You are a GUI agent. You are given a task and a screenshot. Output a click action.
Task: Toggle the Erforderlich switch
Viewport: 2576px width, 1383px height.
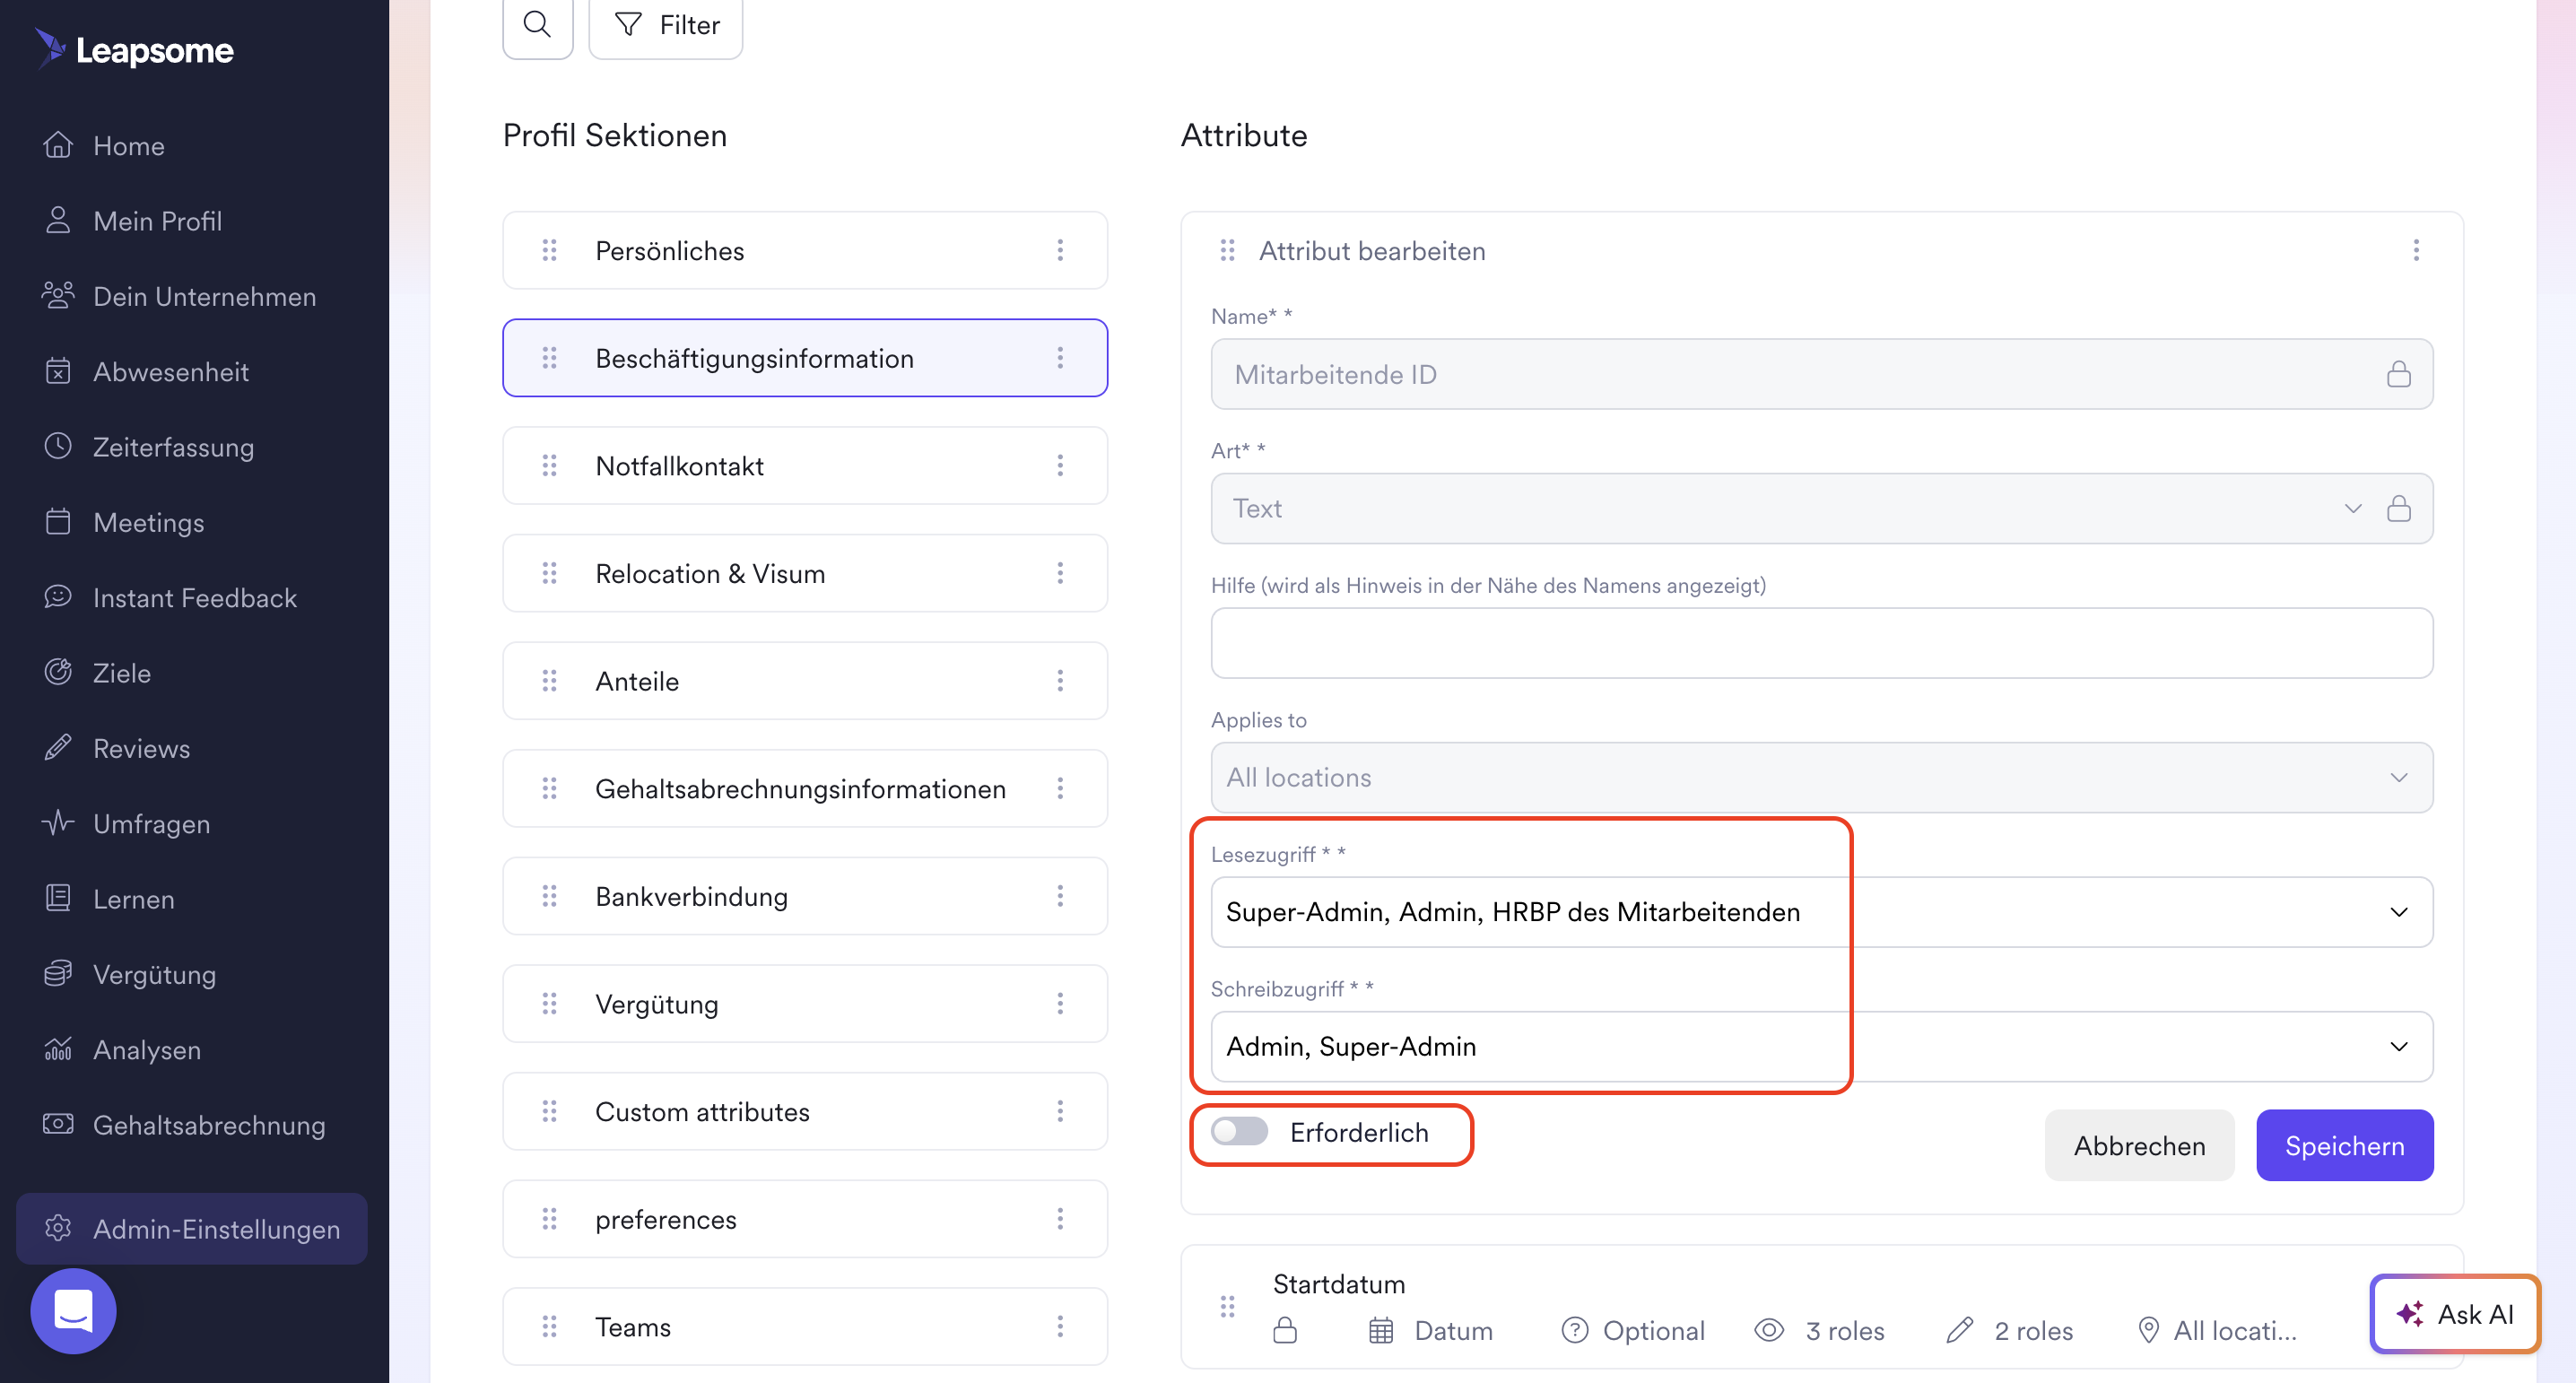tap(1239, 1132)
